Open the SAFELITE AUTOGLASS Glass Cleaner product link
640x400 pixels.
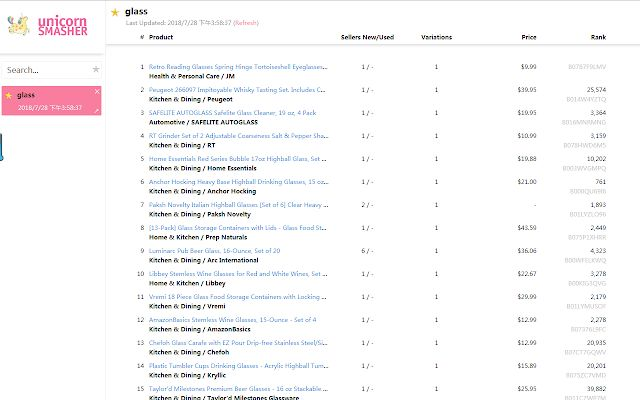pos(232,113)
